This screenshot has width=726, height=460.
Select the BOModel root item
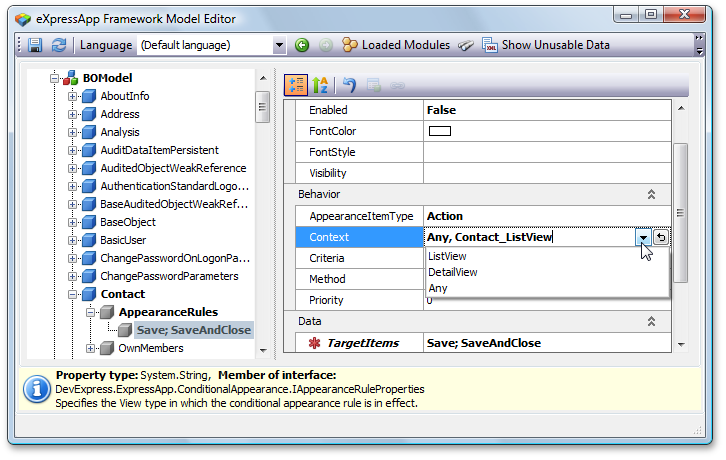click(107, 78)
